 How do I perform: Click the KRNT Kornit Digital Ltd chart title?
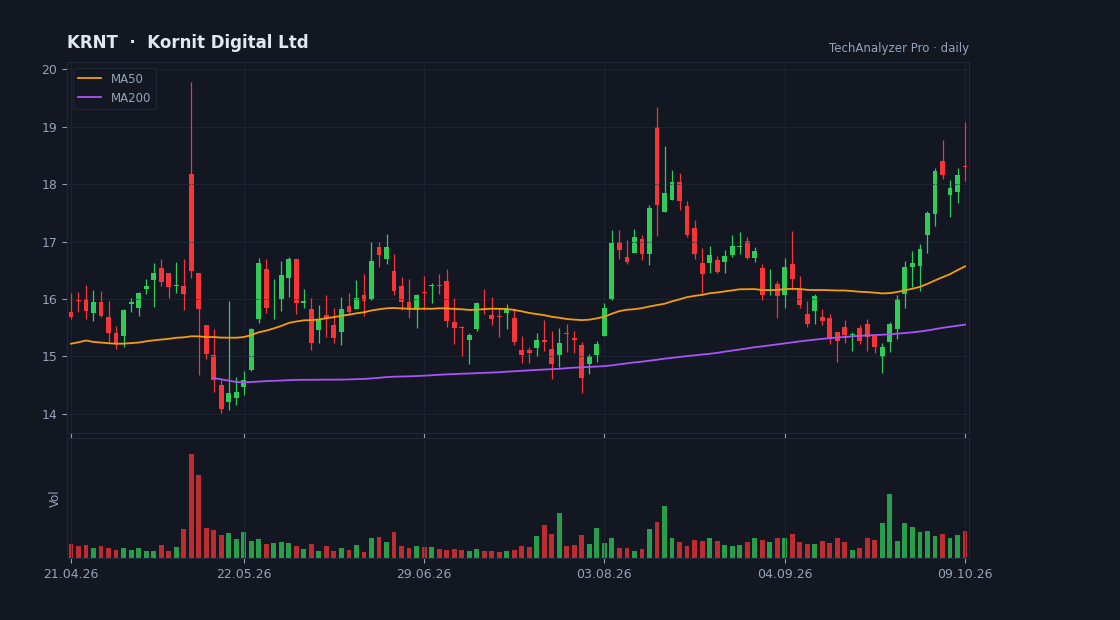pyautogui.click(x=188, y=42)
